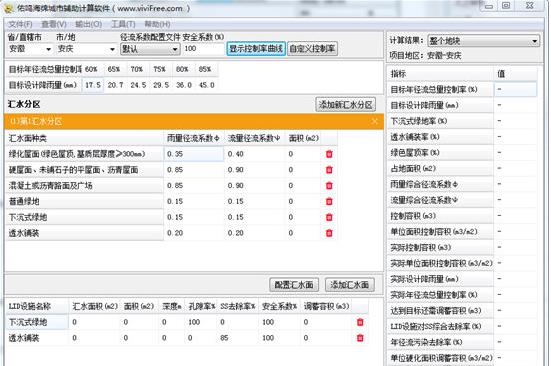The width and height of the screenshot is (551, 366).
Task: Click the 下沉式绿地 LID facility name cell
Action: point(37,322)
